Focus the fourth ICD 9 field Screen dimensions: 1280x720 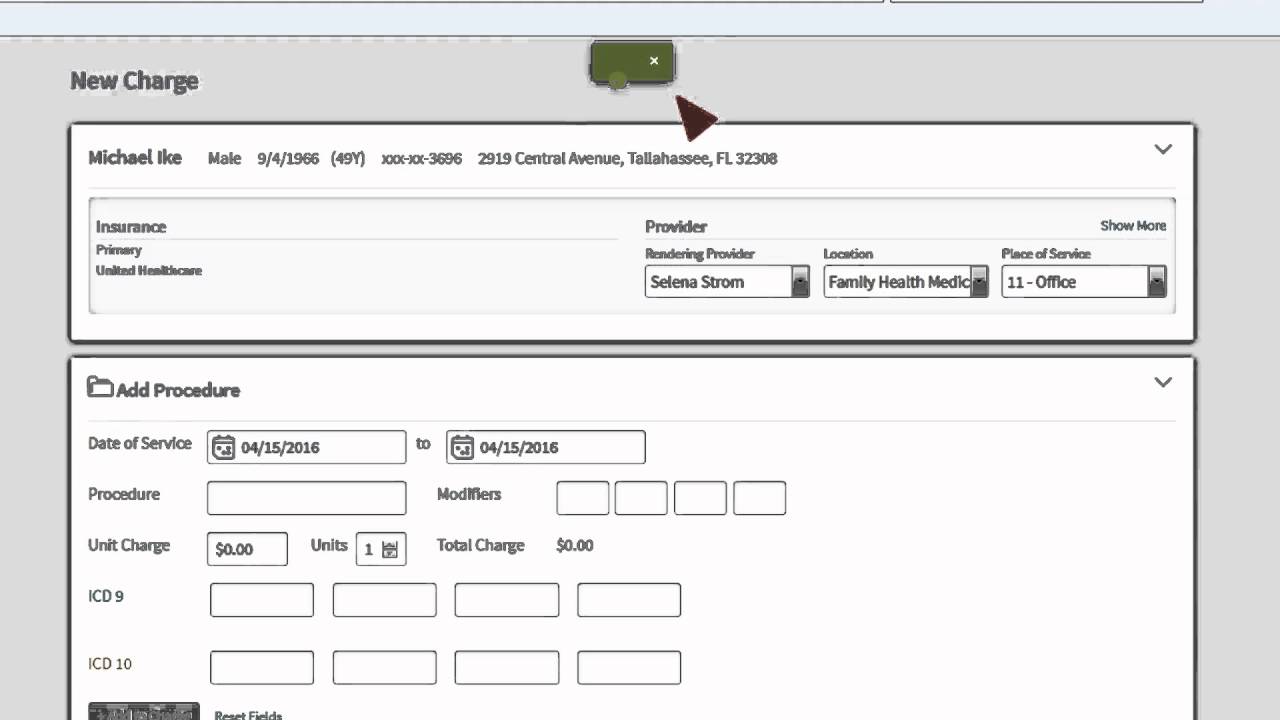[x=629, y=600]
